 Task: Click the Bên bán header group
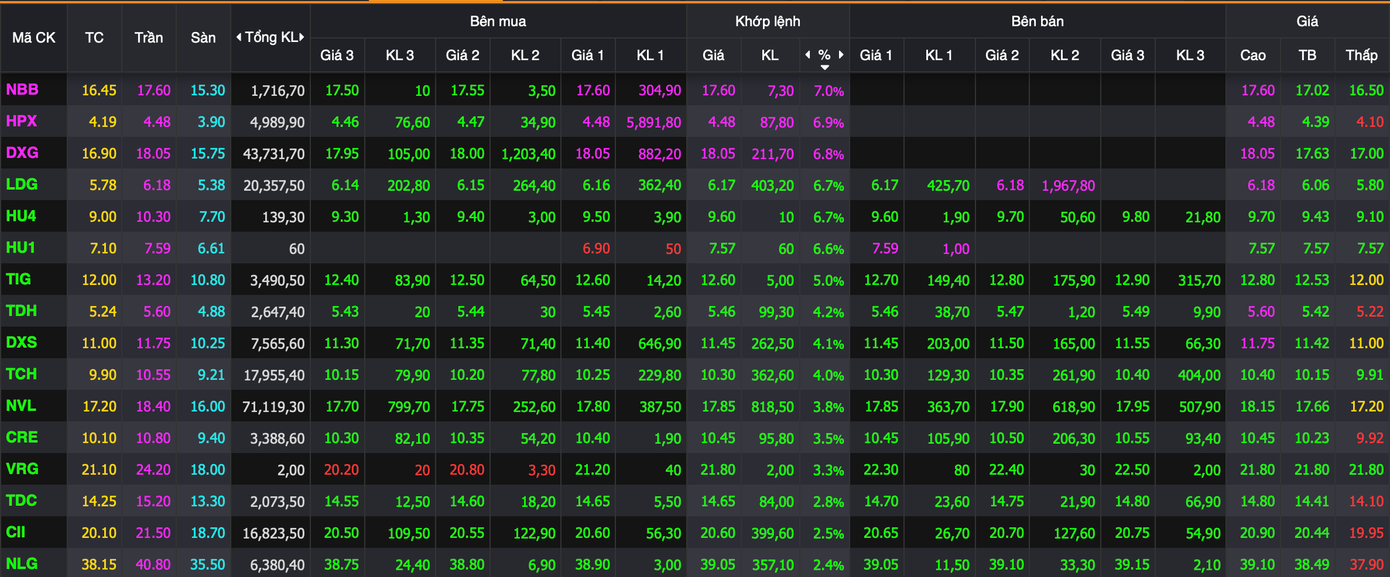pos(1037,21)
